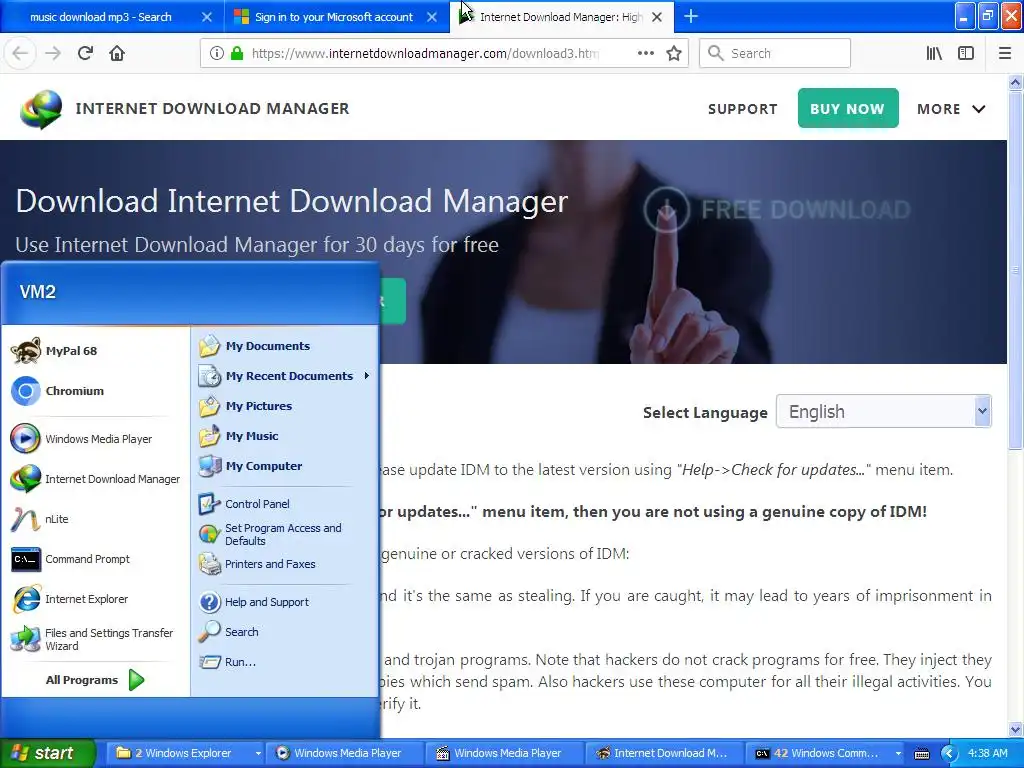Image resolution: width=1024 pixels, height=768 pixels.
Task: Click the page scrollbar up arrow
Action: (1016, 82)
